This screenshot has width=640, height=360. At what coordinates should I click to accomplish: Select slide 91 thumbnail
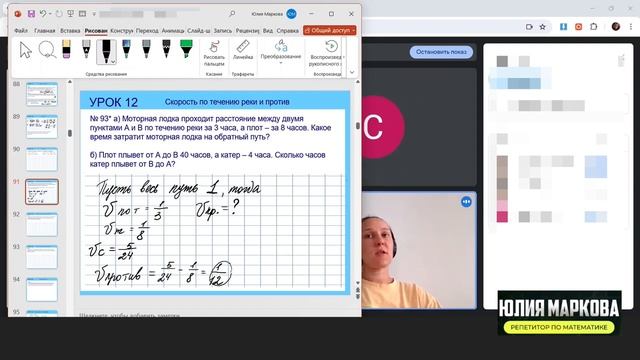click(x=42, y=192)
